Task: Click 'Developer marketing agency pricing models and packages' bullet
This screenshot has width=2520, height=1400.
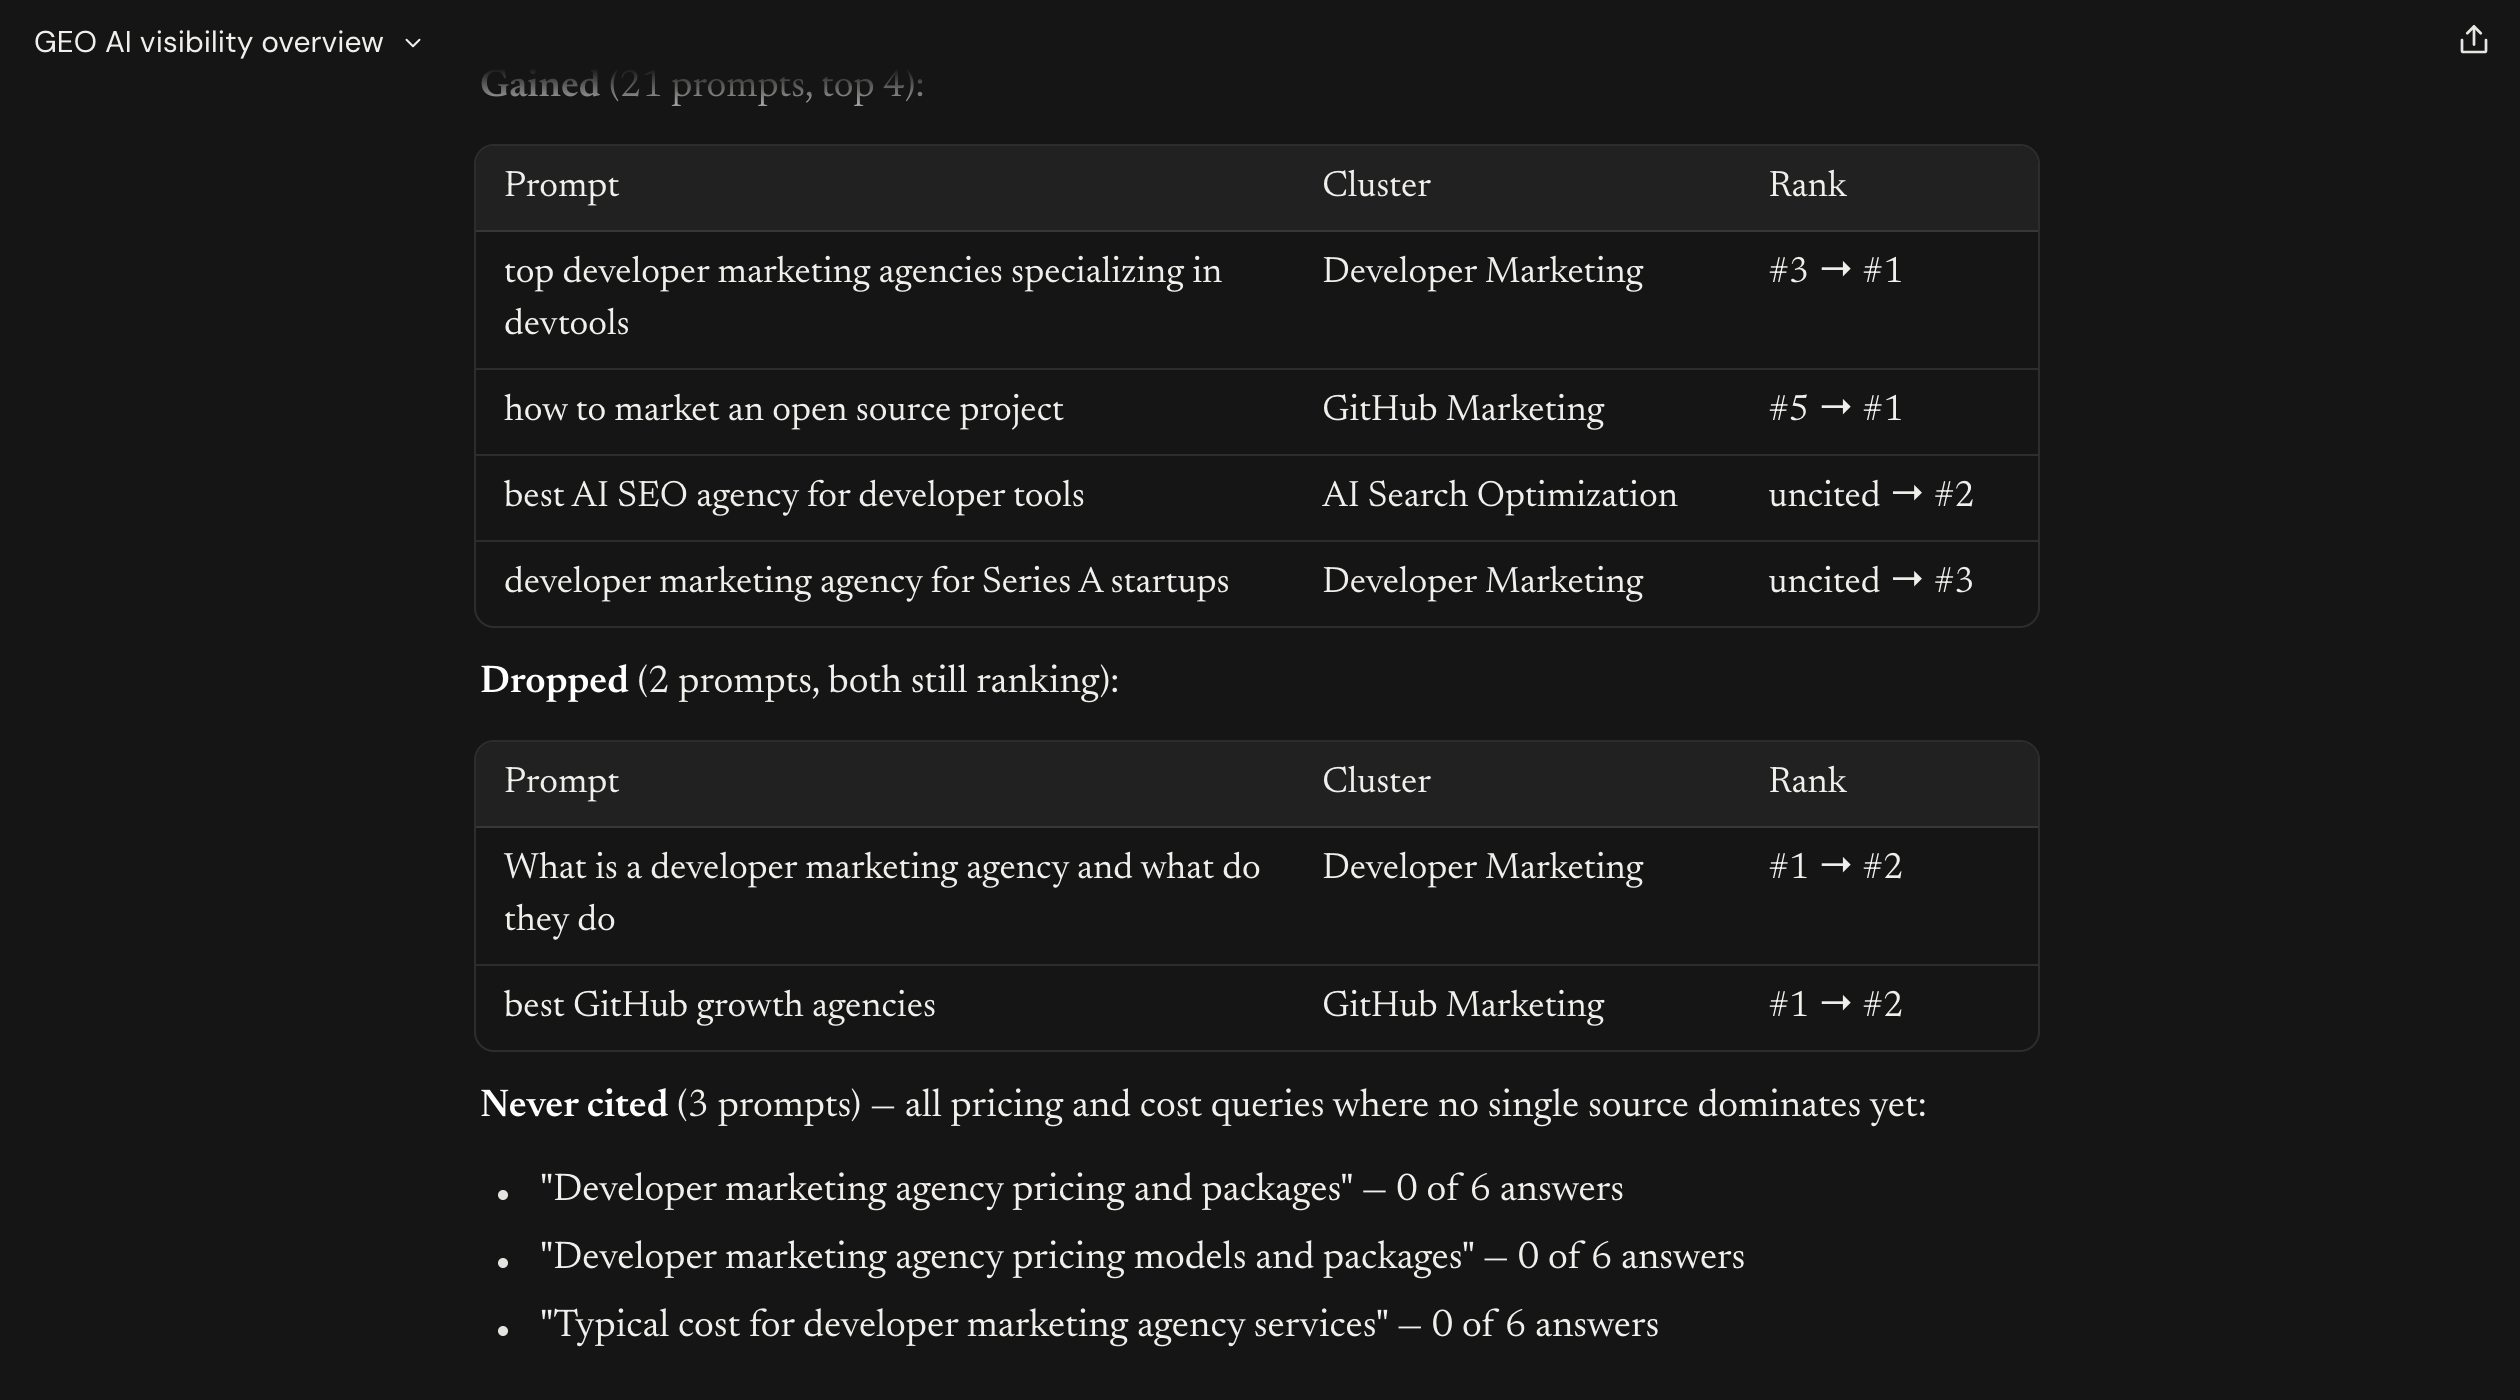Action: pyautogui.click(x=1142, y=1256)
